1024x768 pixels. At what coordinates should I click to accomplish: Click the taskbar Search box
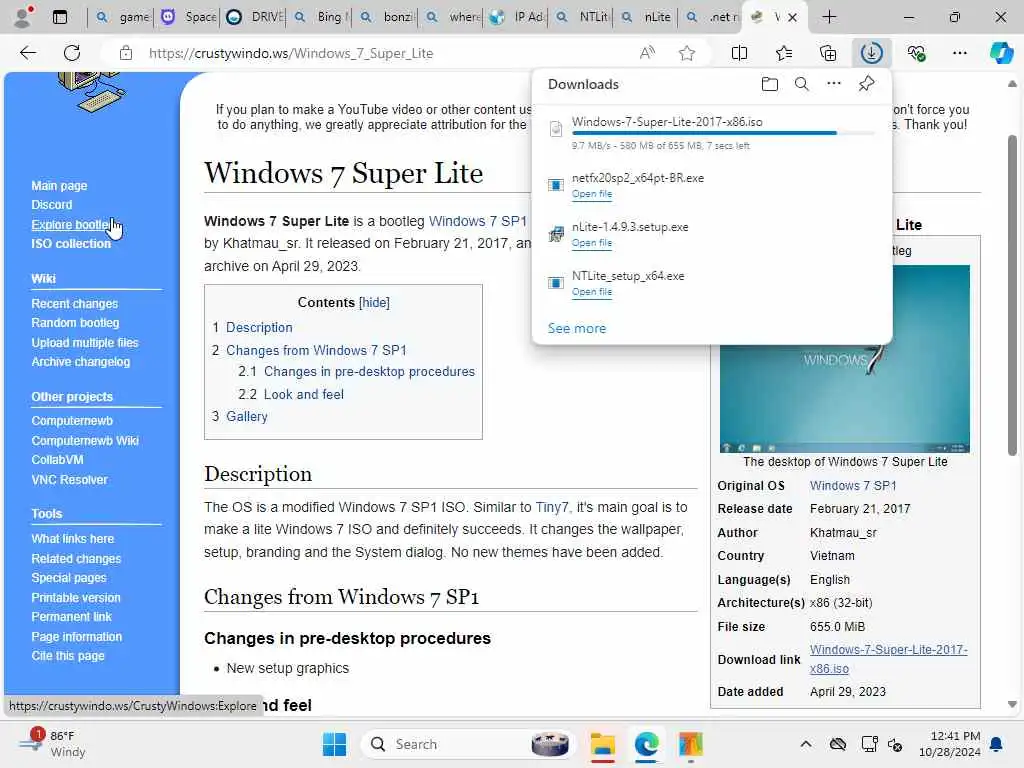click(x=467, y=744)
